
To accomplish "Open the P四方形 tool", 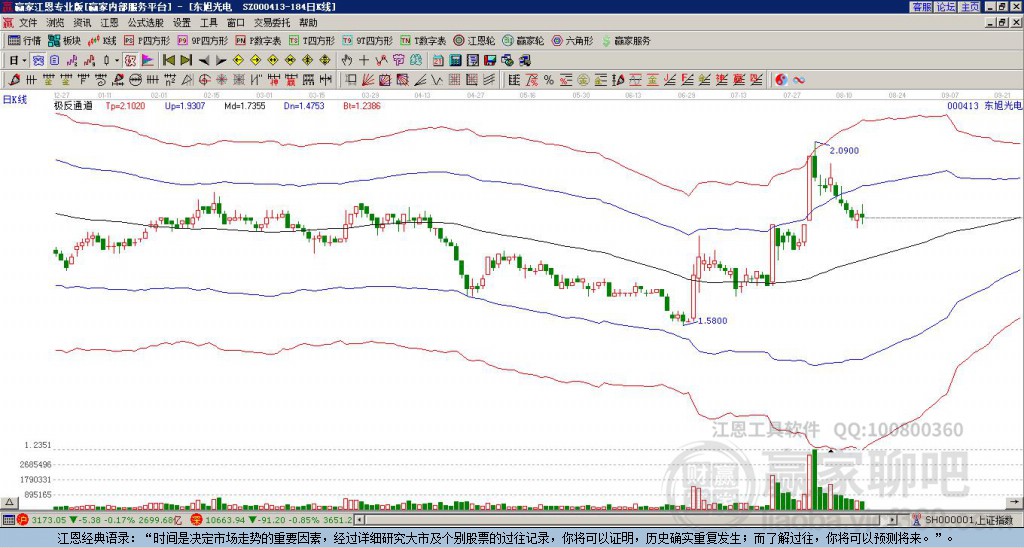I will (x=147, y=40).
